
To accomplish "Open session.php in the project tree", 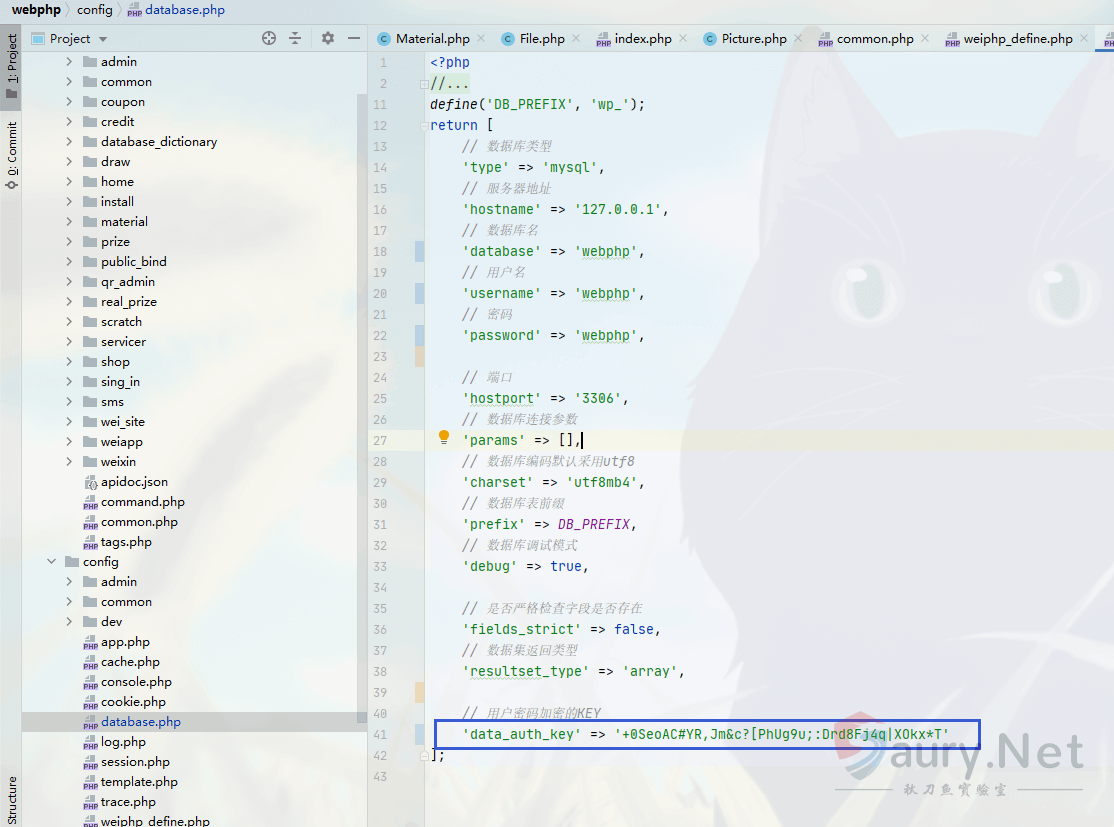I will [135, 762].
